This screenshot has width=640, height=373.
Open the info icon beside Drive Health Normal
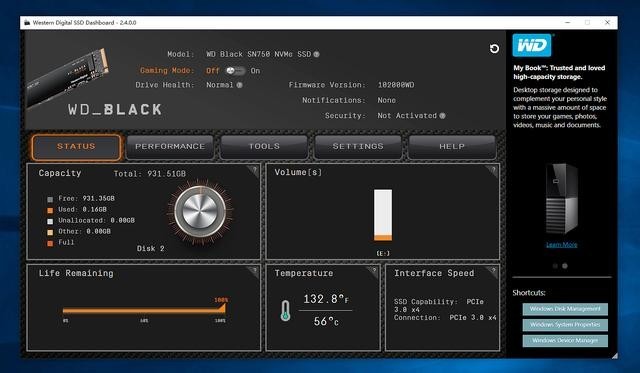(240, 85)
